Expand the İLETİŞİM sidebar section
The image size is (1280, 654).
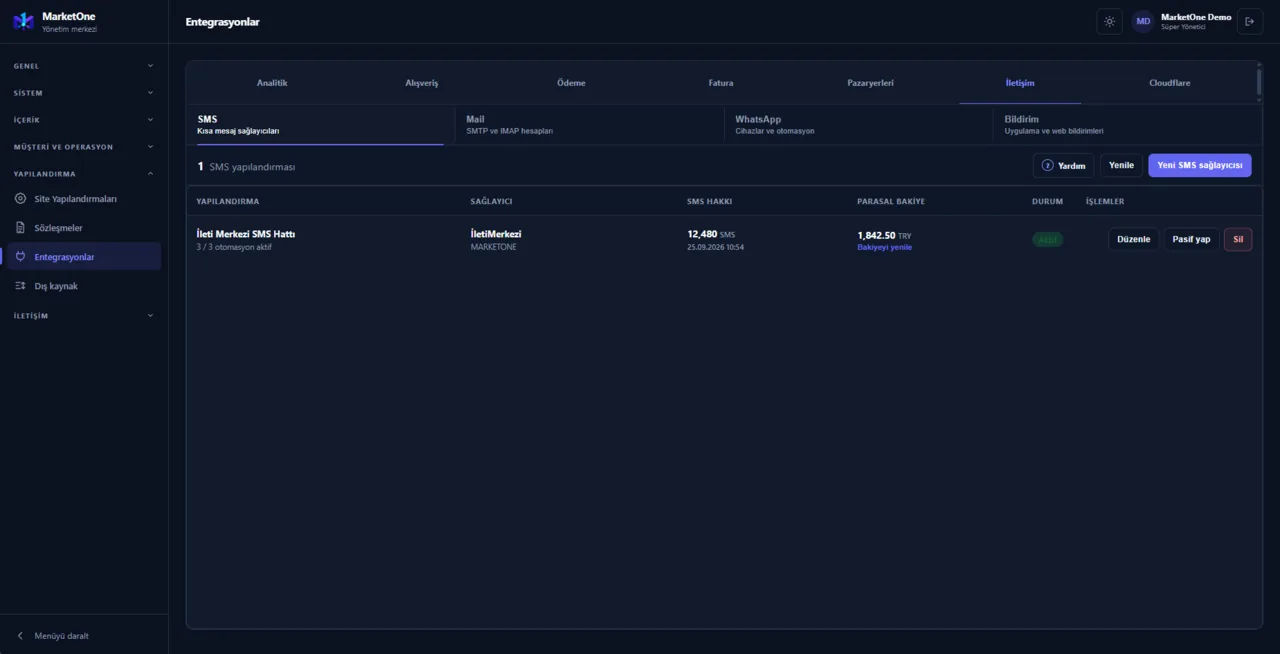(84, 316)
